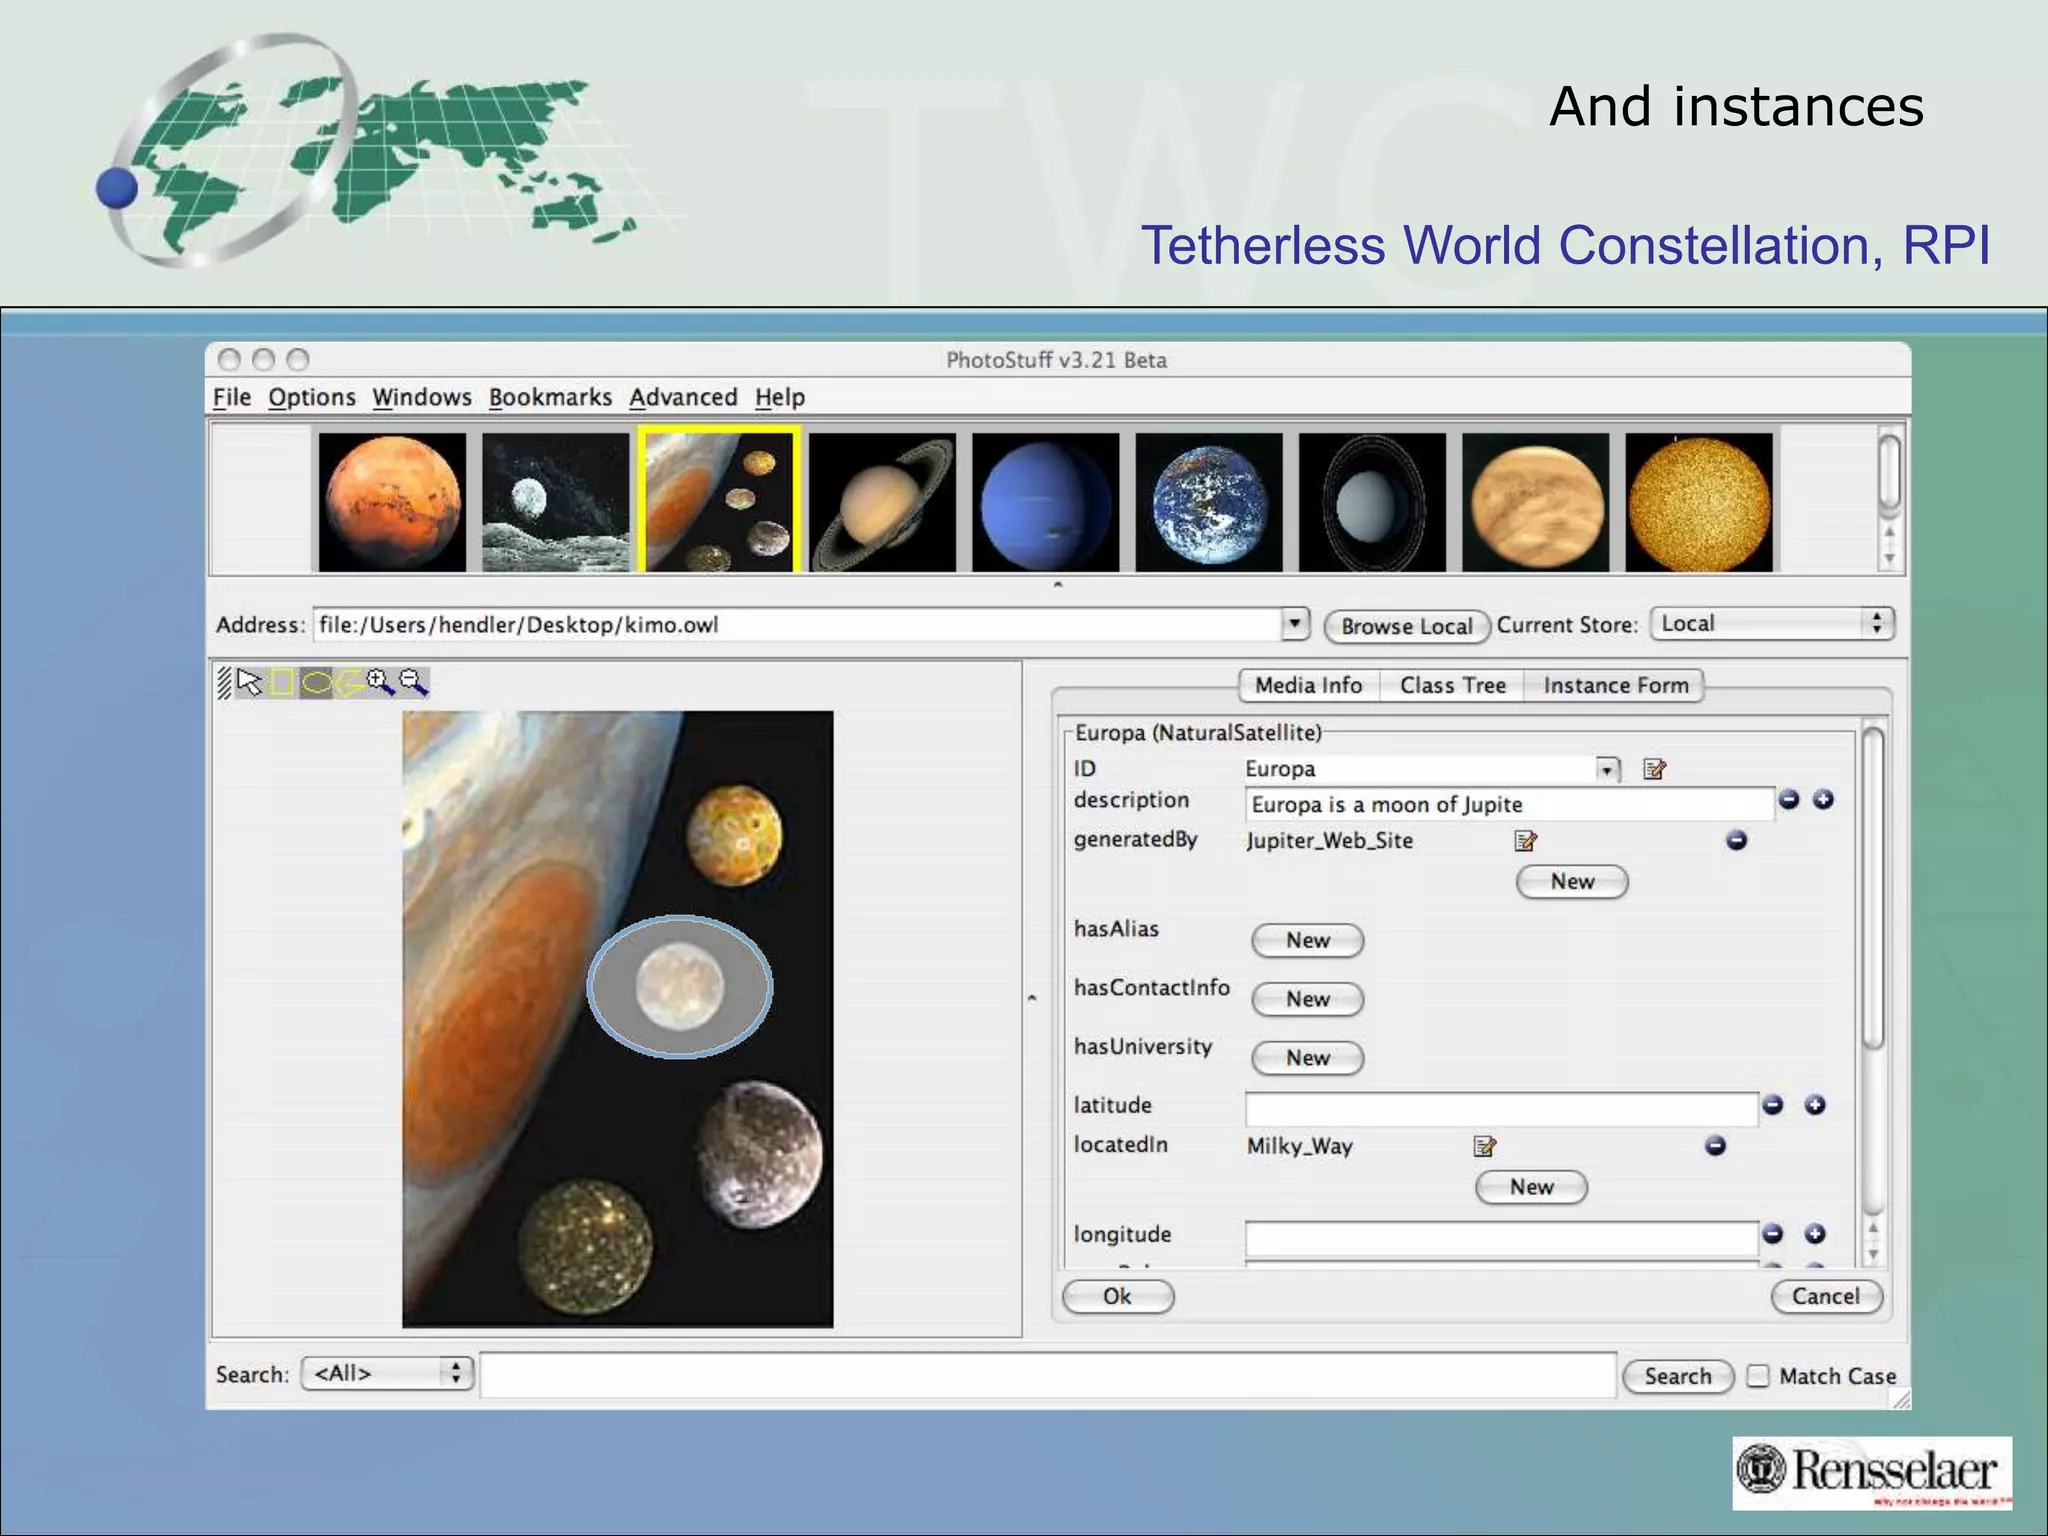This screenshot has width=2048, height=1536.
Task: Open the Help menu
Action: pyautogui.click(x=780, y=397)
